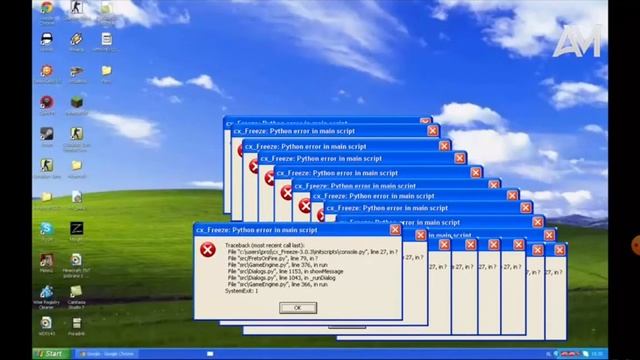Click OK in the frontmost error dialog
640x360 pixels.
point(298,308)
